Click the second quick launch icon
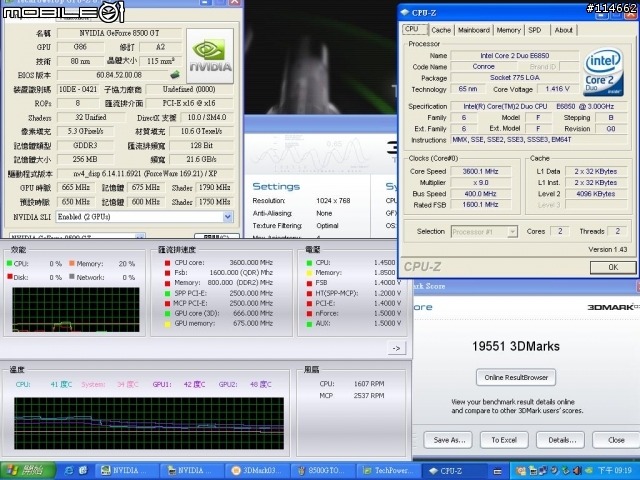Image resolution: width=640 pixels, height=480 pixels. (83, 471)
